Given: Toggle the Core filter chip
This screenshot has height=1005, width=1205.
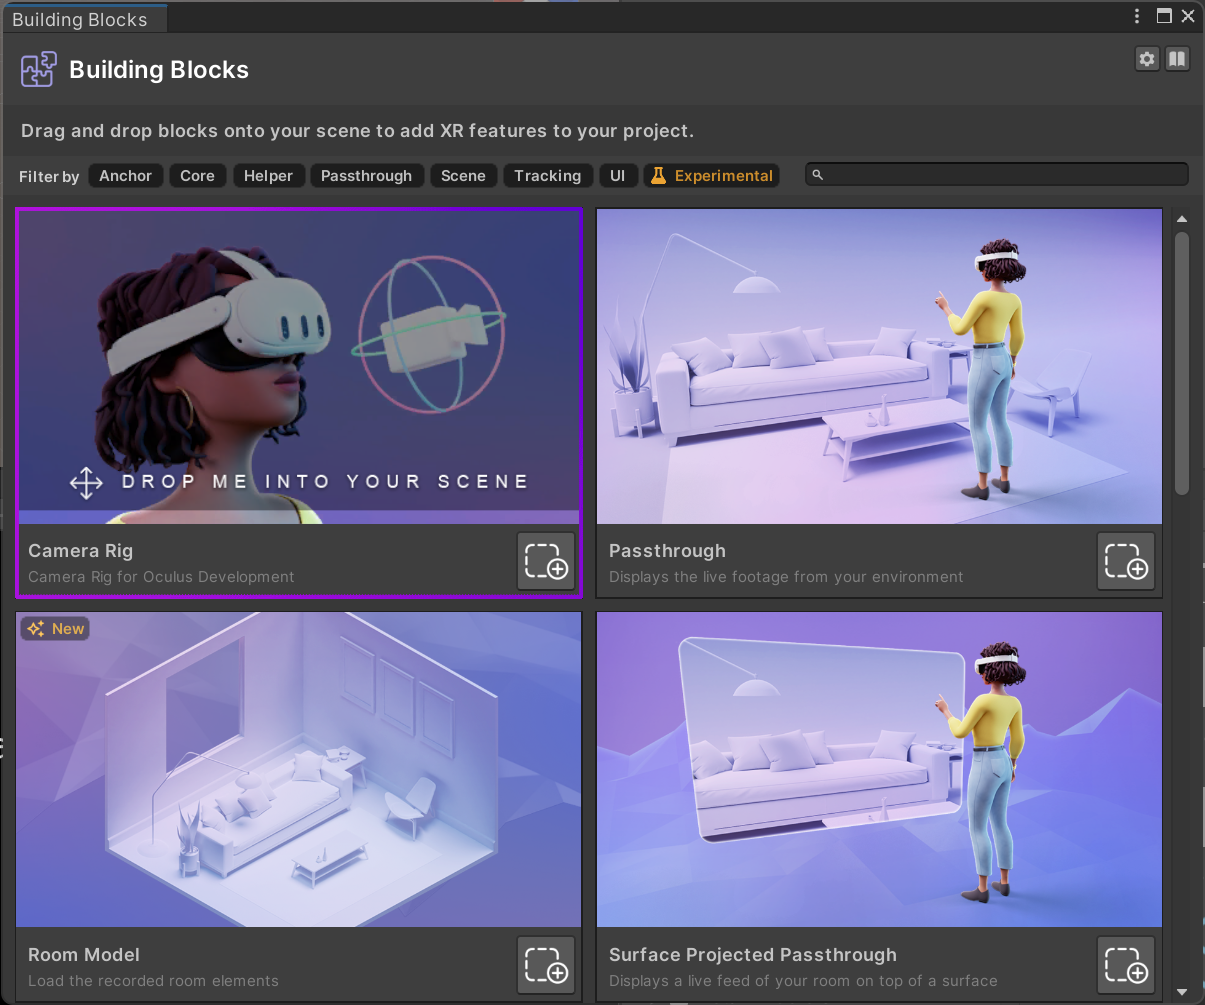Looking at the screenshot, I should 197,175.
